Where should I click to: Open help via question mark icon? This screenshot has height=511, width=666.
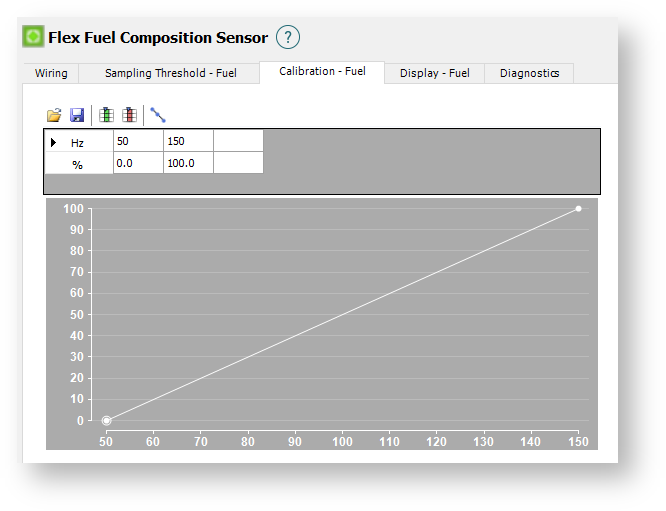coord(288,37)
